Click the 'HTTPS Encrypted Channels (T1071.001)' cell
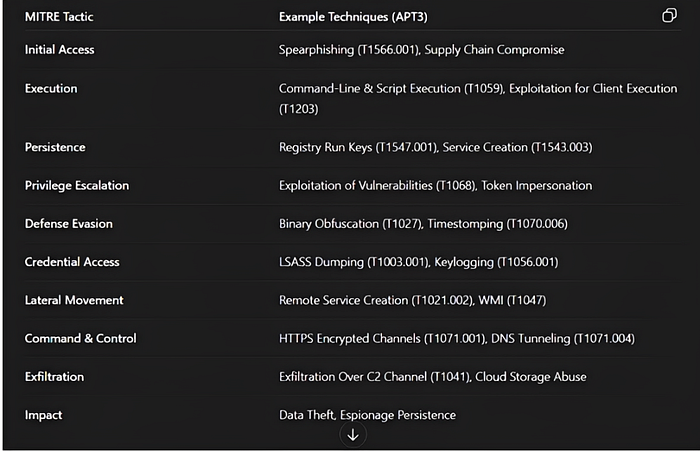This screenshot has width=700, height=451. point(457,338)
